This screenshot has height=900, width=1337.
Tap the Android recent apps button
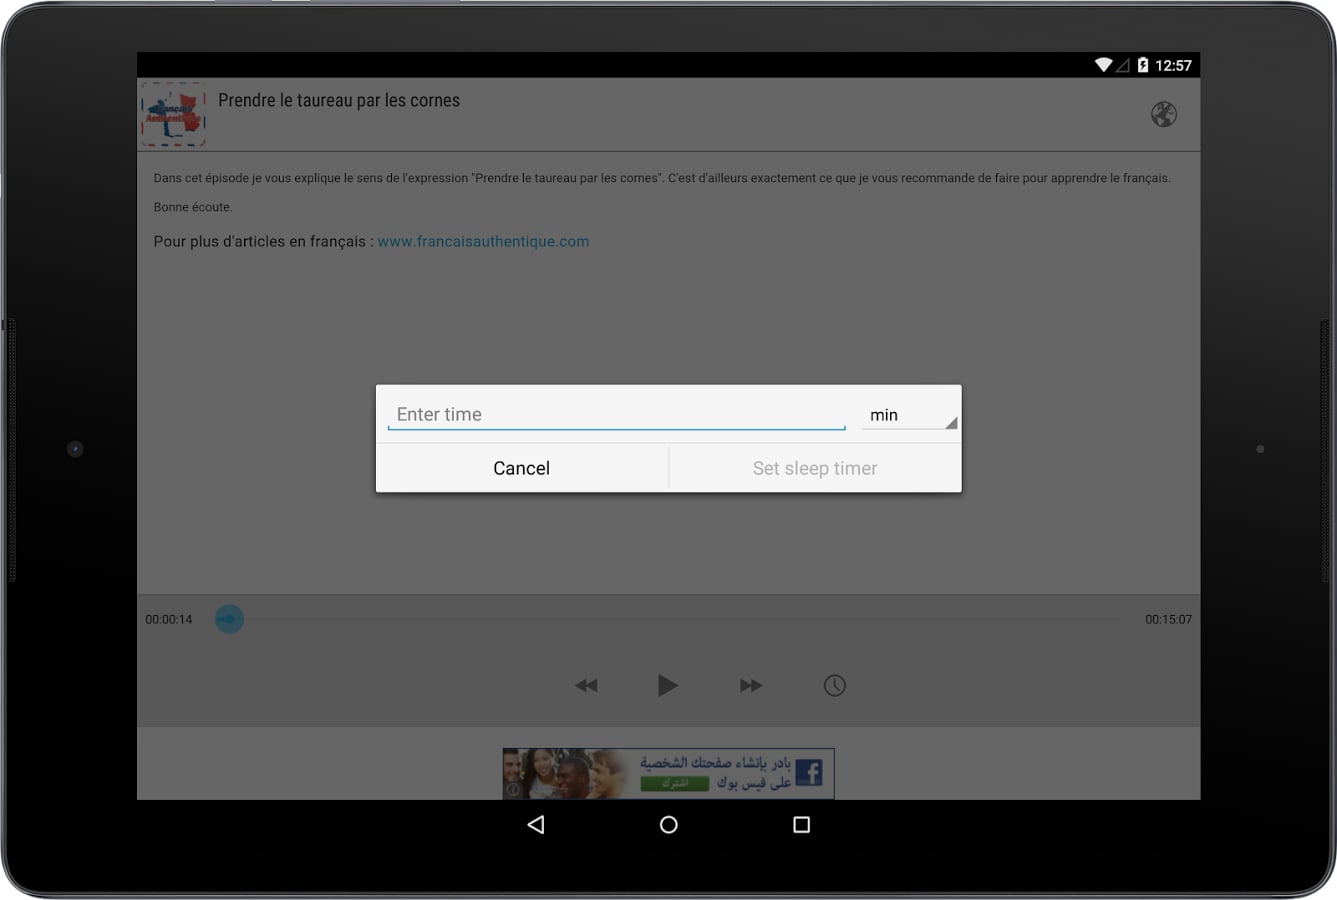[x=801, y=824]
